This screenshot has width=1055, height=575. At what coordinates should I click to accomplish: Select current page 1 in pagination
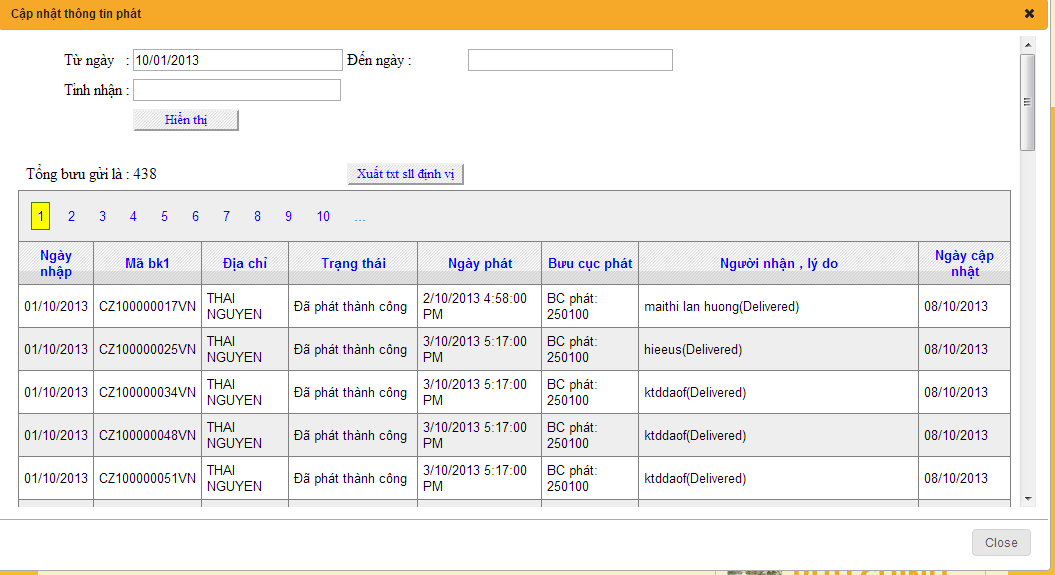pos(40,217)
